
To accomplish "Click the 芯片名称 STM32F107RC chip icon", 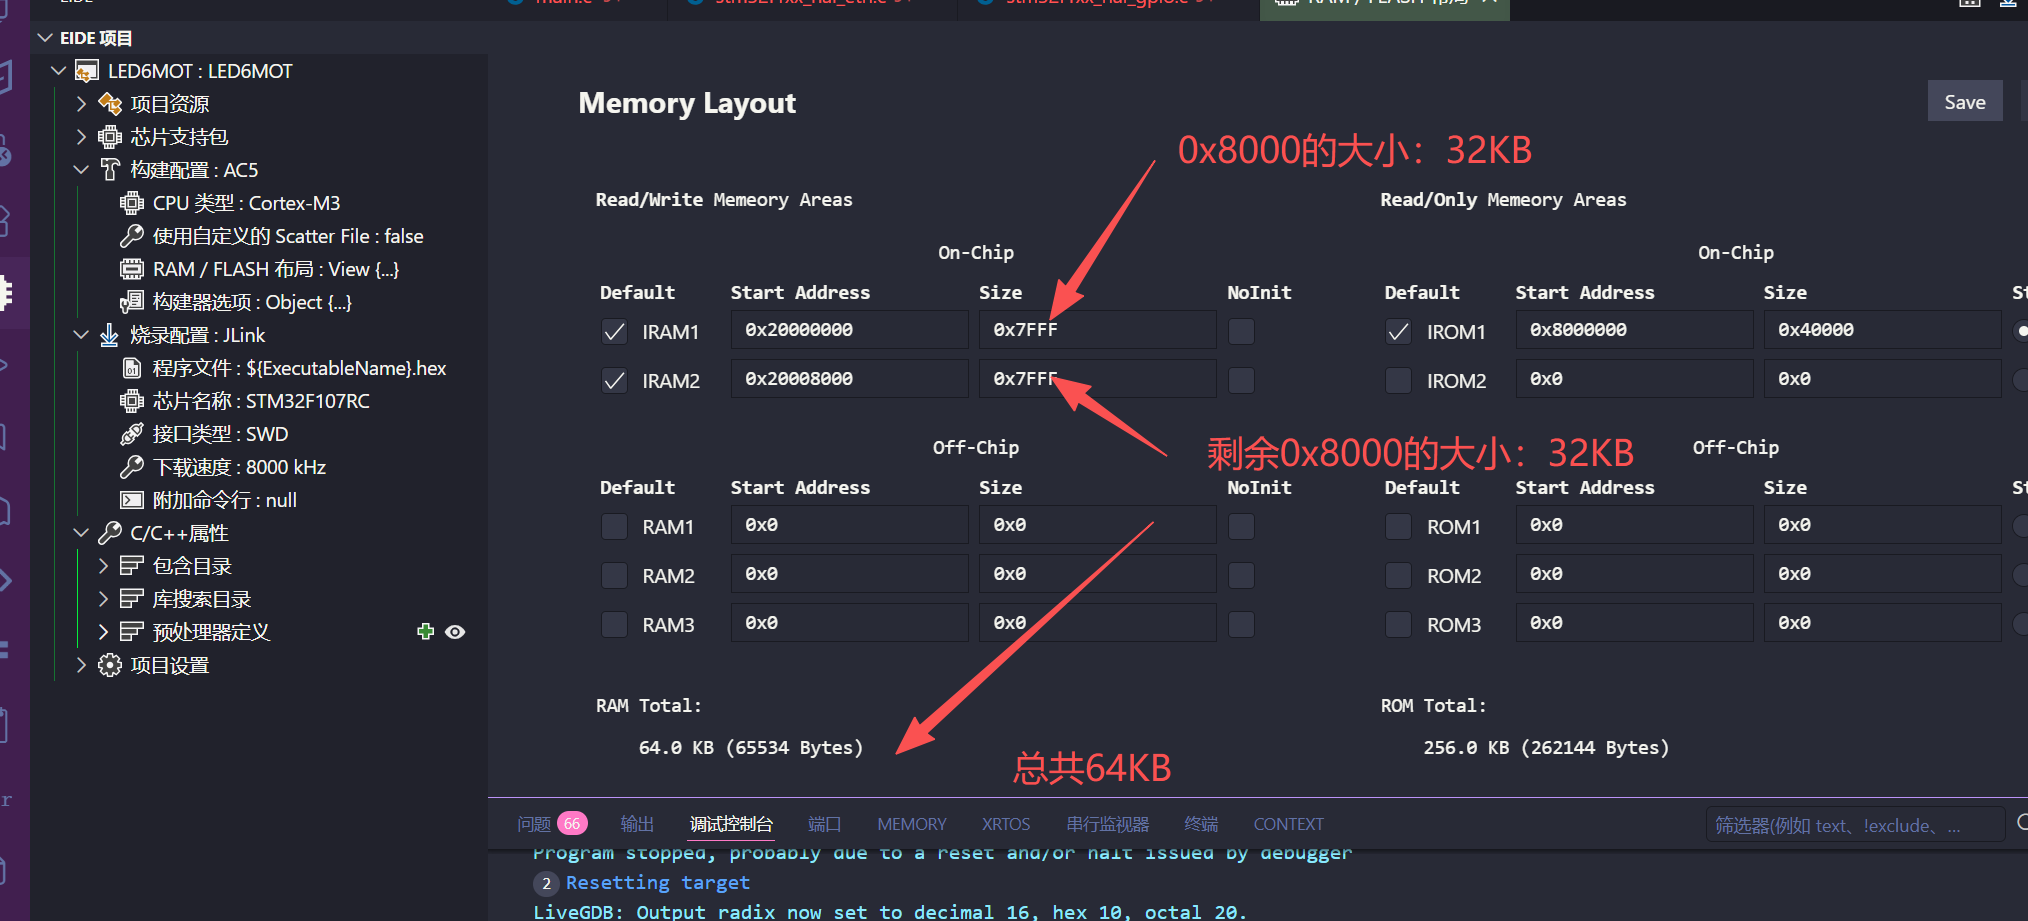I will (132, 401).
